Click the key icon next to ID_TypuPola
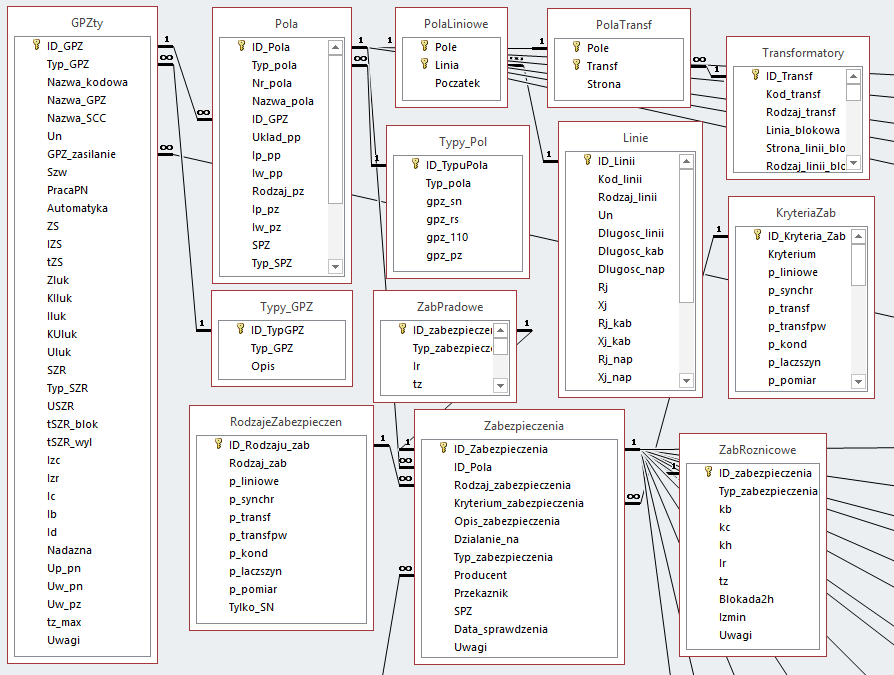The width and height of the screenshot is (894, 675). point(416,164)
